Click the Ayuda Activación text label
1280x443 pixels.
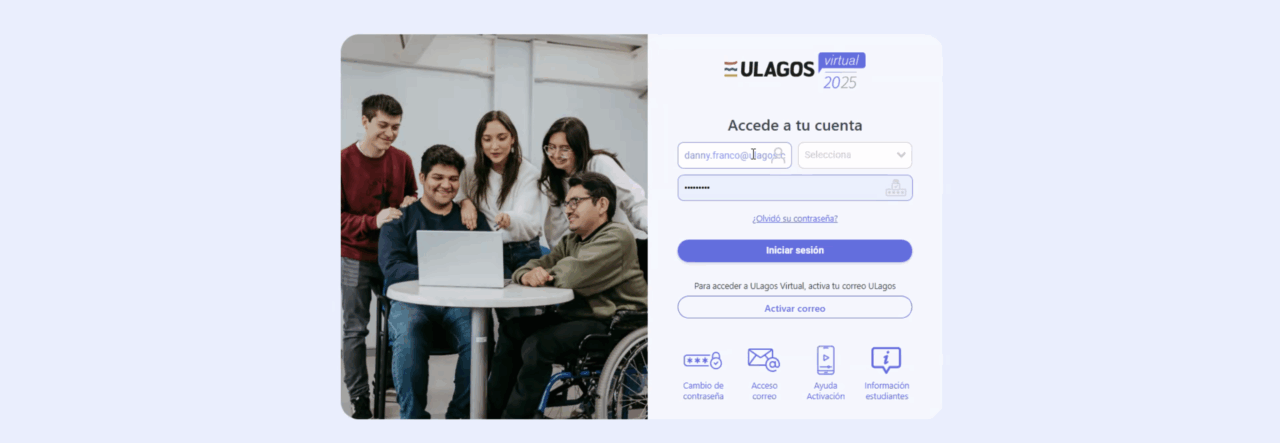tap(826, 391)
